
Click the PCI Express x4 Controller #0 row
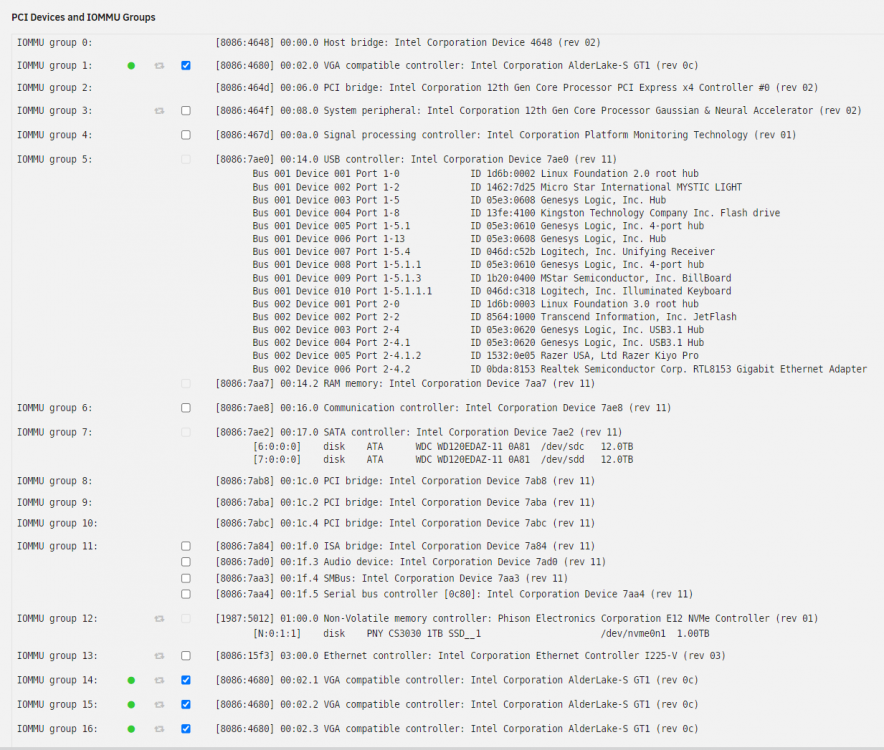click(x=517, y=88)
